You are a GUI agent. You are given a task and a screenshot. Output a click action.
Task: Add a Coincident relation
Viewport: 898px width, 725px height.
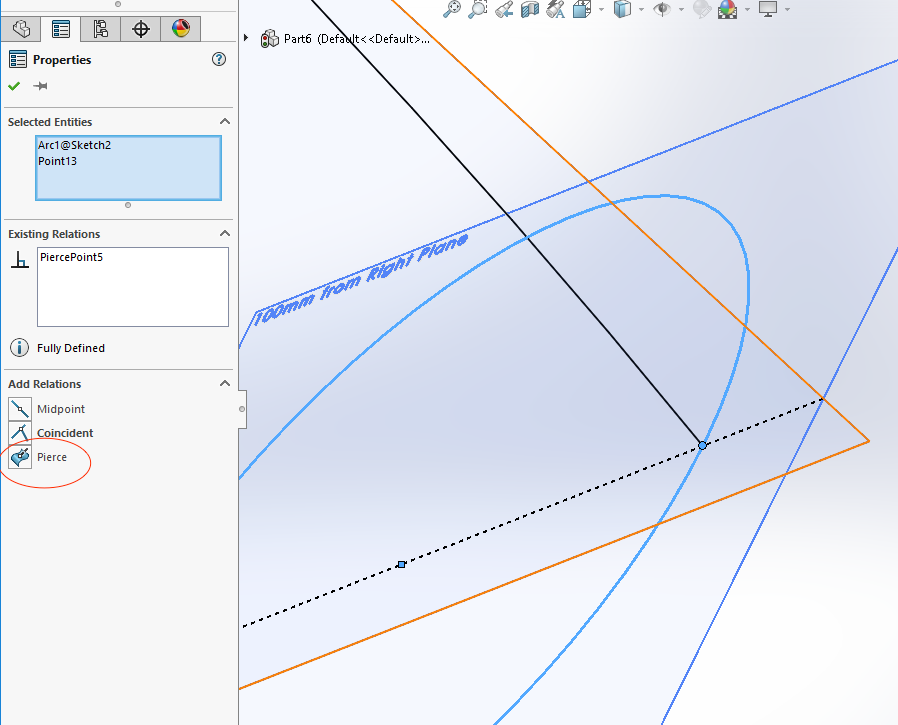tap(66, 432)
